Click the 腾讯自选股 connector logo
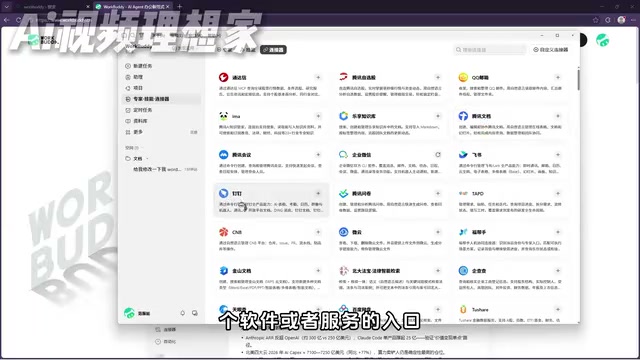The image size is (640, 360). 343,77
